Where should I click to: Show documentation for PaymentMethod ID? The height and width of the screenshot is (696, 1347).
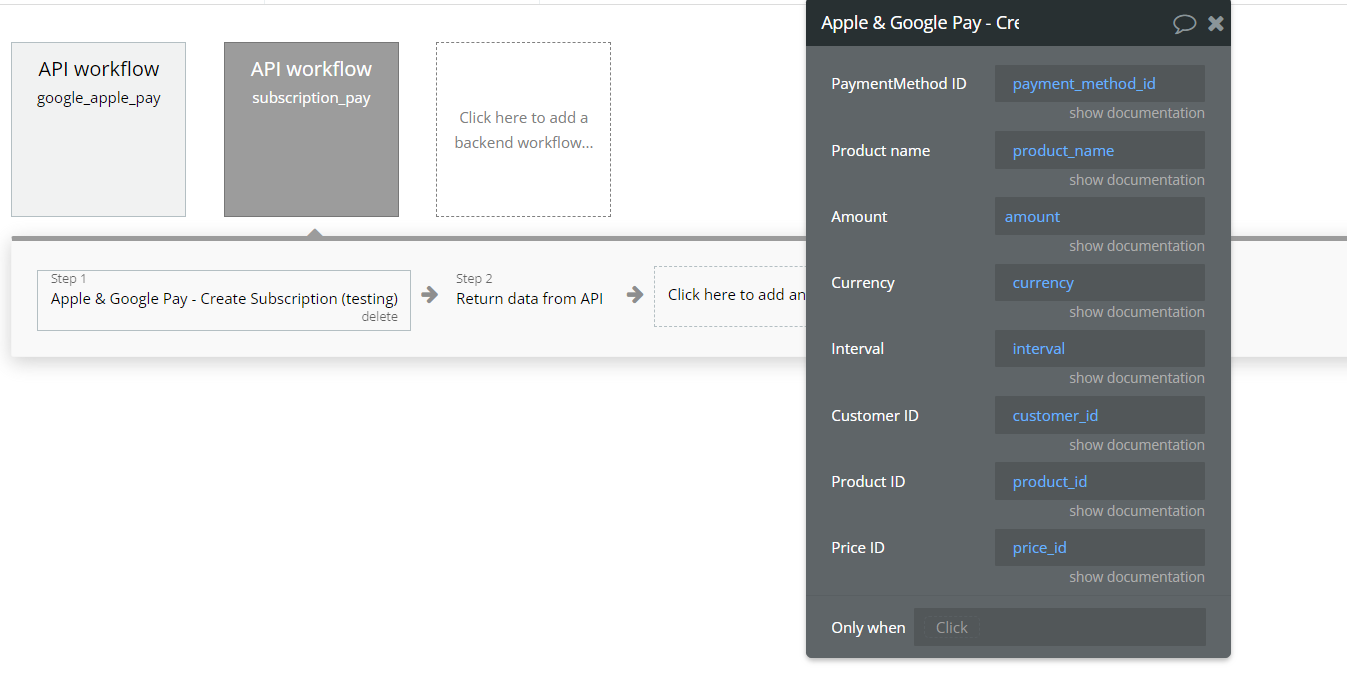[1137, 113]
